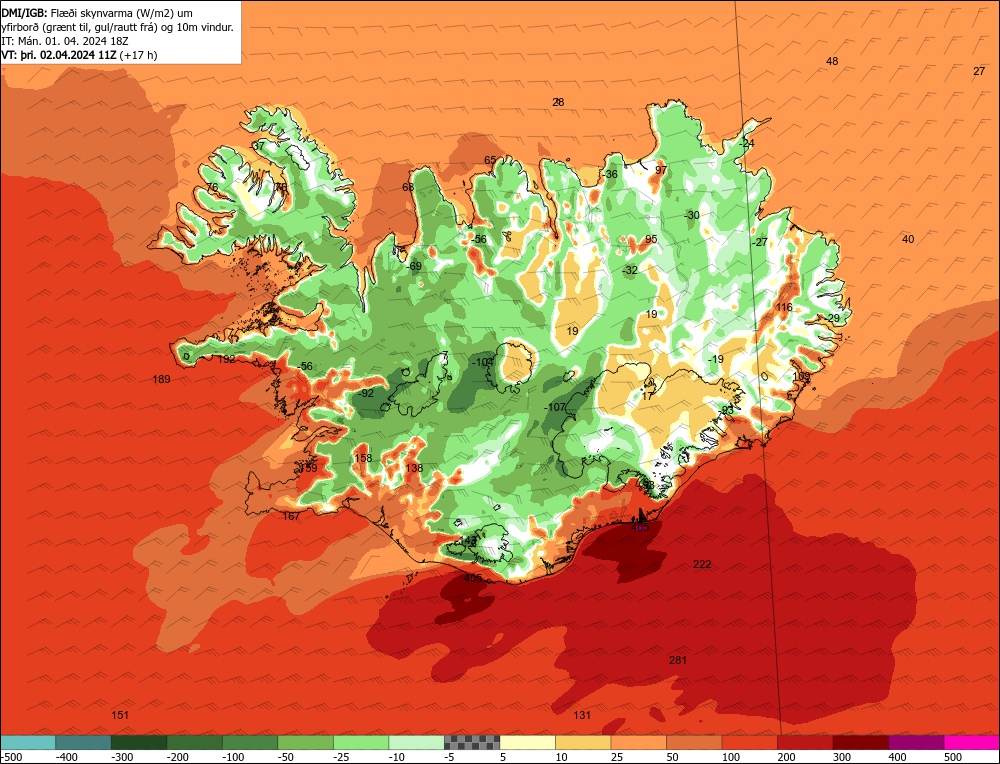Click the map value '95' in the northern highlands
This screenshot has width=1000, height=764.
(x=651, y=239)
